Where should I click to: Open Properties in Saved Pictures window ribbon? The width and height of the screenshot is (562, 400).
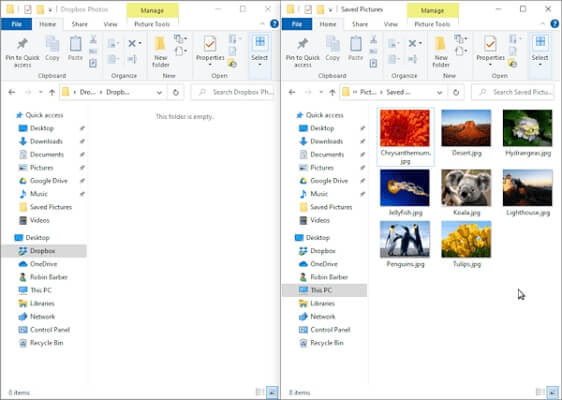click(490, 50)
